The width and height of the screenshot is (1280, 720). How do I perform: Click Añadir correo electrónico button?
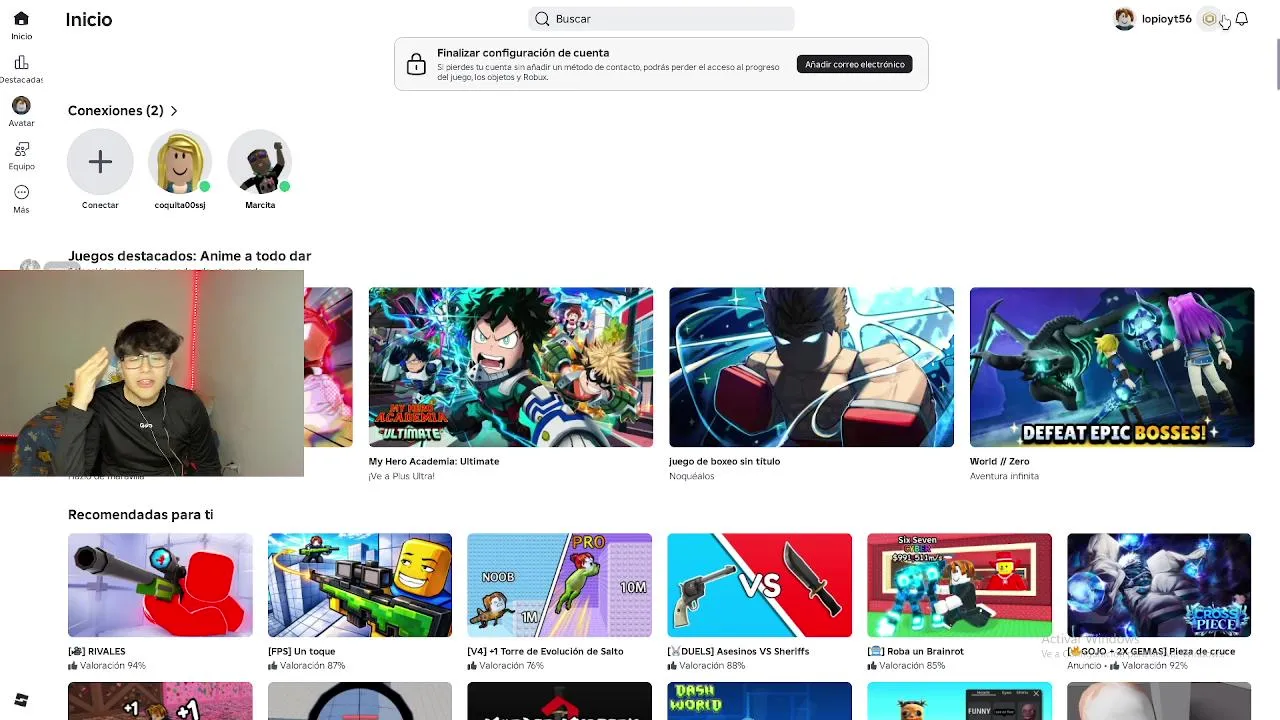coord(854,64)
